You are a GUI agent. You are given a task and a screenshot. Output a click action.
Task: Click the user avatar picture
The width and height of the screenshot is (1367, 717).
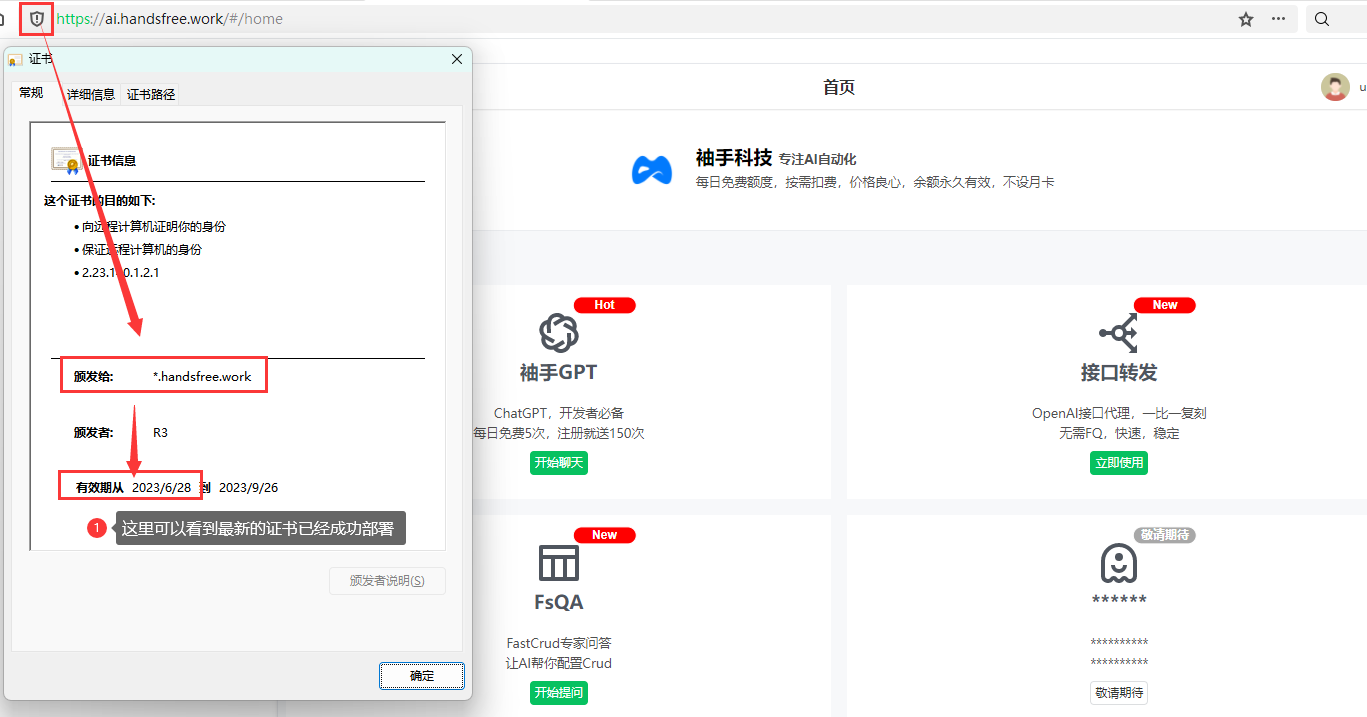(x=1334, y=87)
